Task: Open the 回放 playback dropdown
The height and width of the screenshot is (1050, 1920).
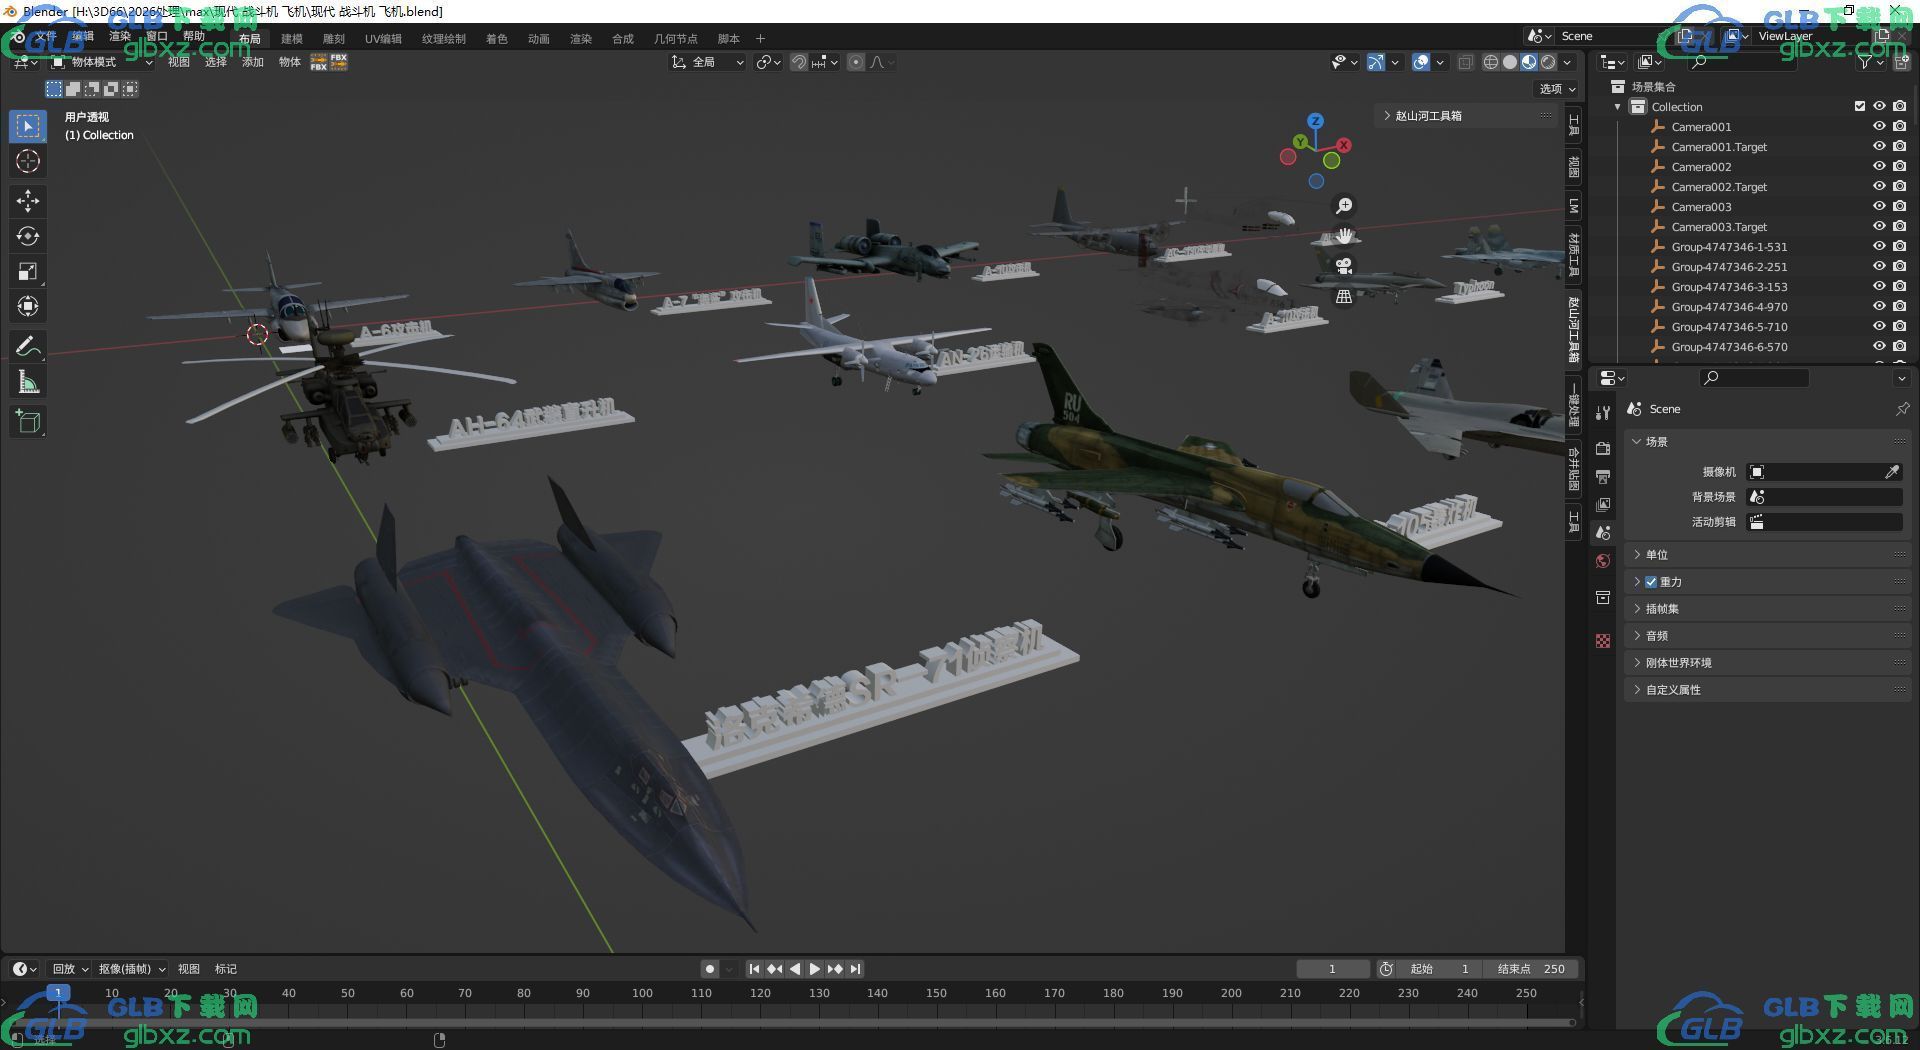Action: 69,969
